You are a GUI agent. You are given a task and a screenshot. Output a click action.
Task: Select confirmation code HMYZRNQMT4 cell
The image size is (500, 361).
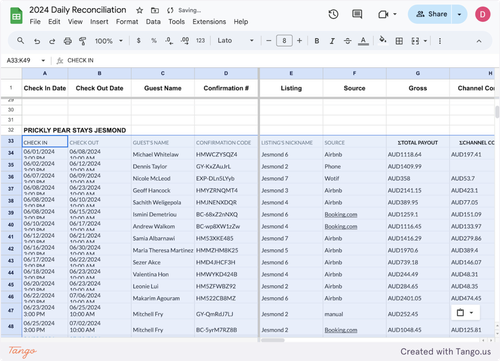[226, 190]
